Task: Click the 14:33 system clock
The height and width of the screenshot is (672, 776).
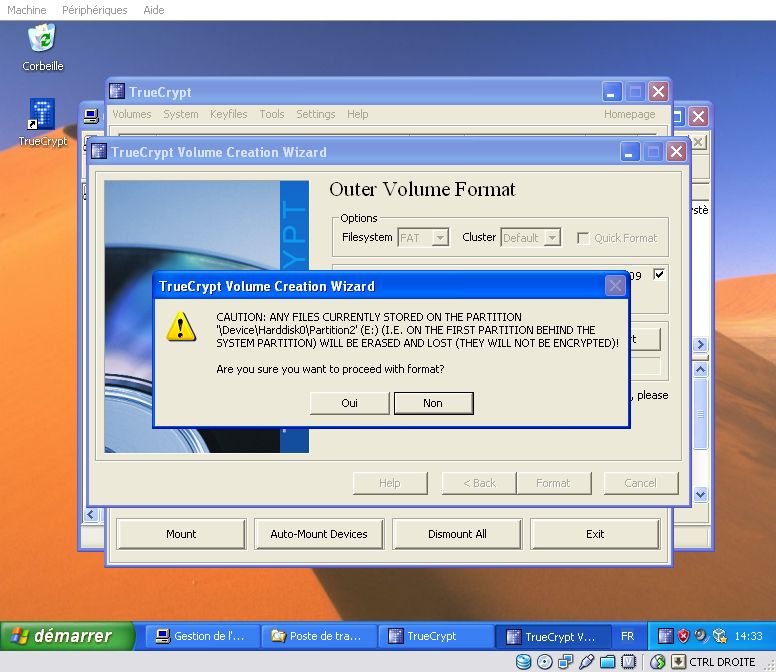Action: pos(748,636)
